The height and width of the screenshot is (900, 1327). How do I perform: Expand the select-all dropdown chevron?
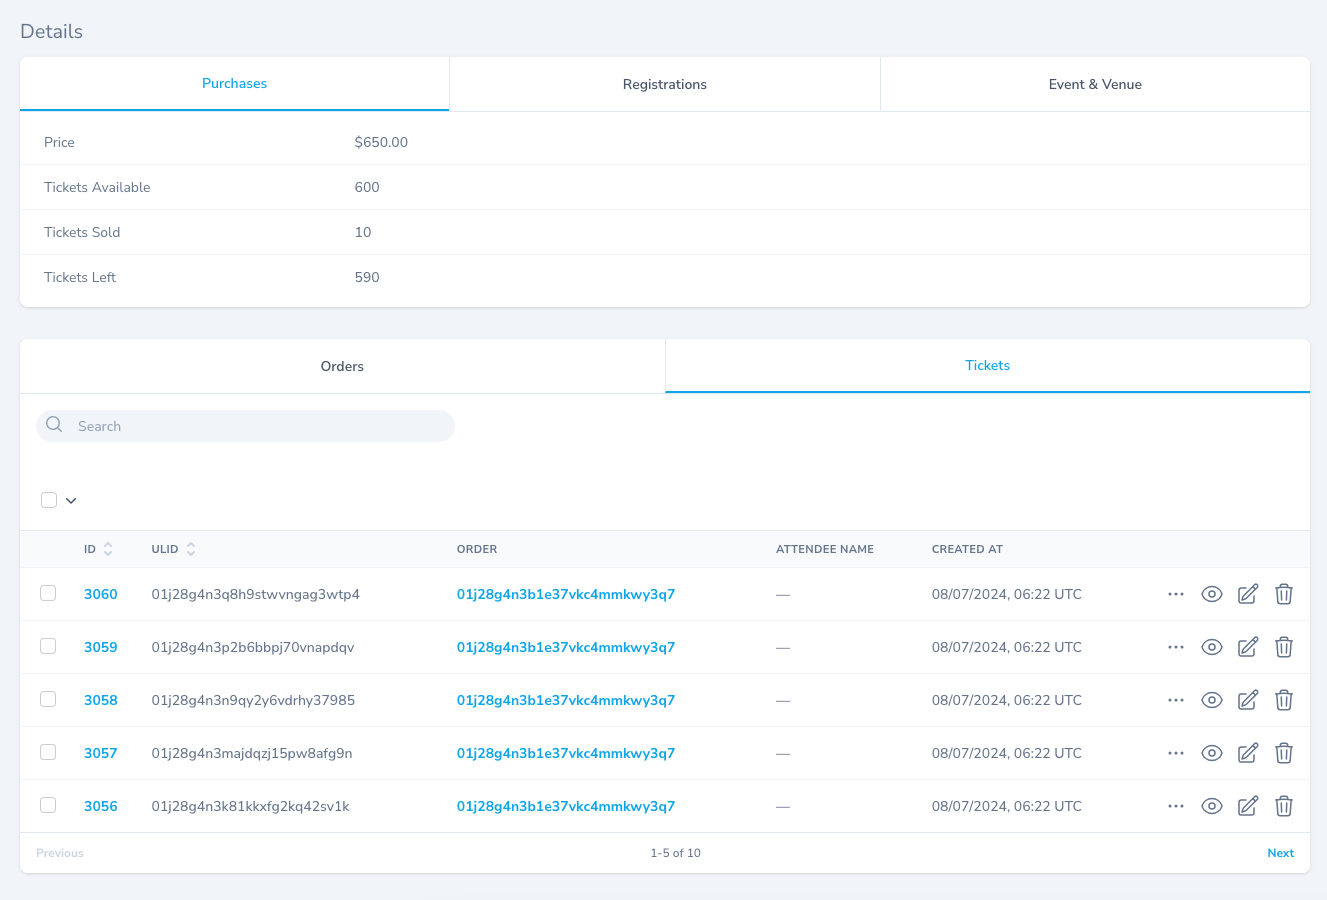(71, 501)
